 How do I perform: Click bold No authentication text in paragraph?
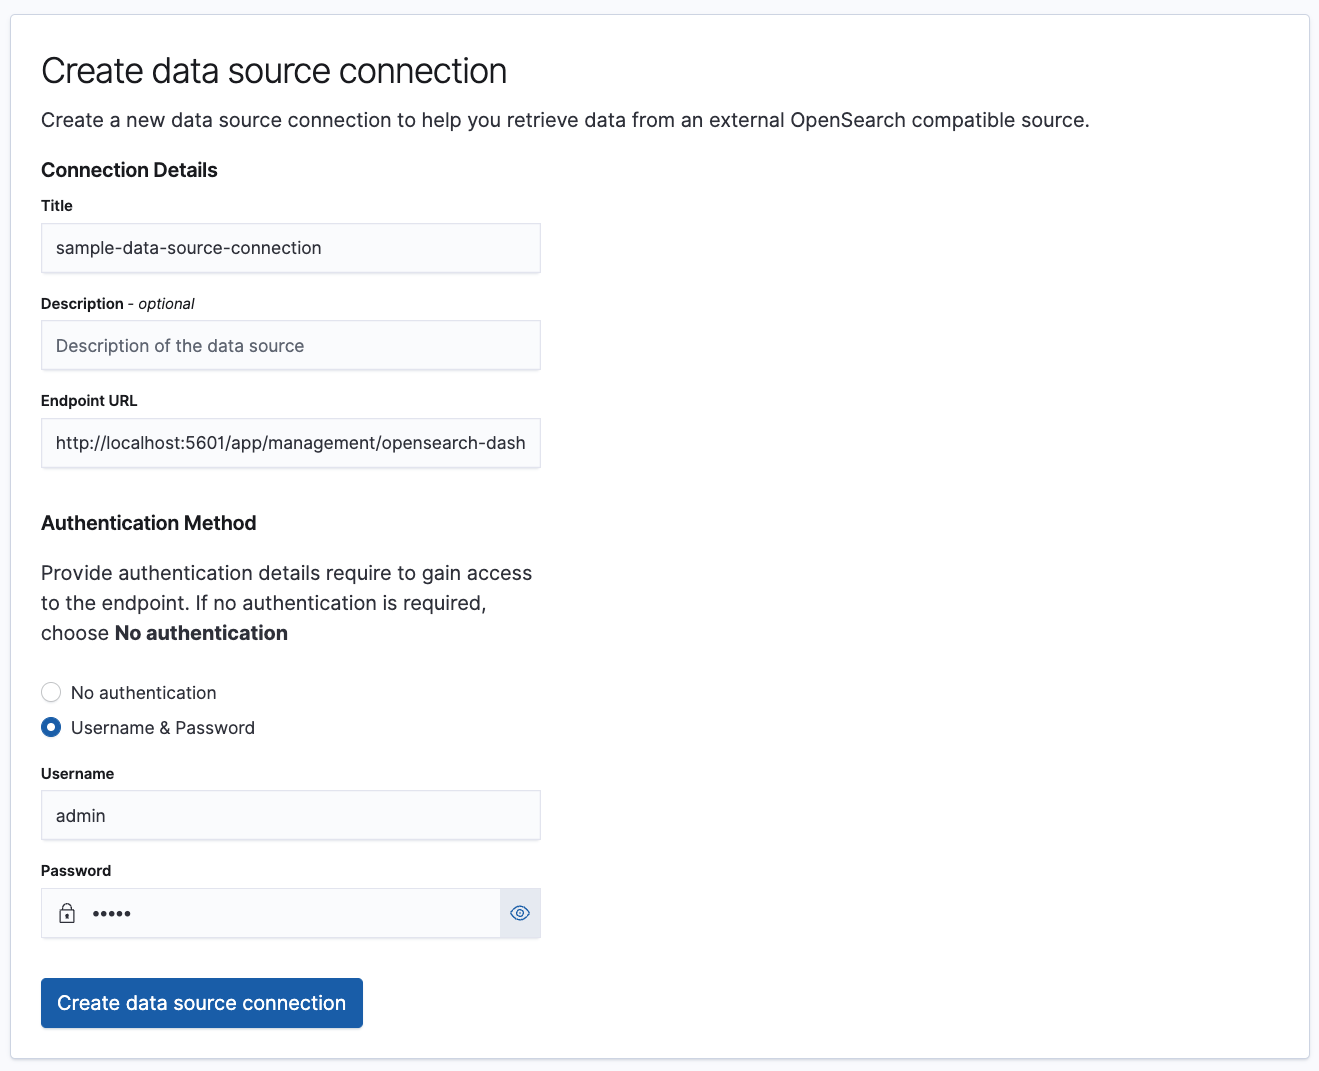coord(201,633)
